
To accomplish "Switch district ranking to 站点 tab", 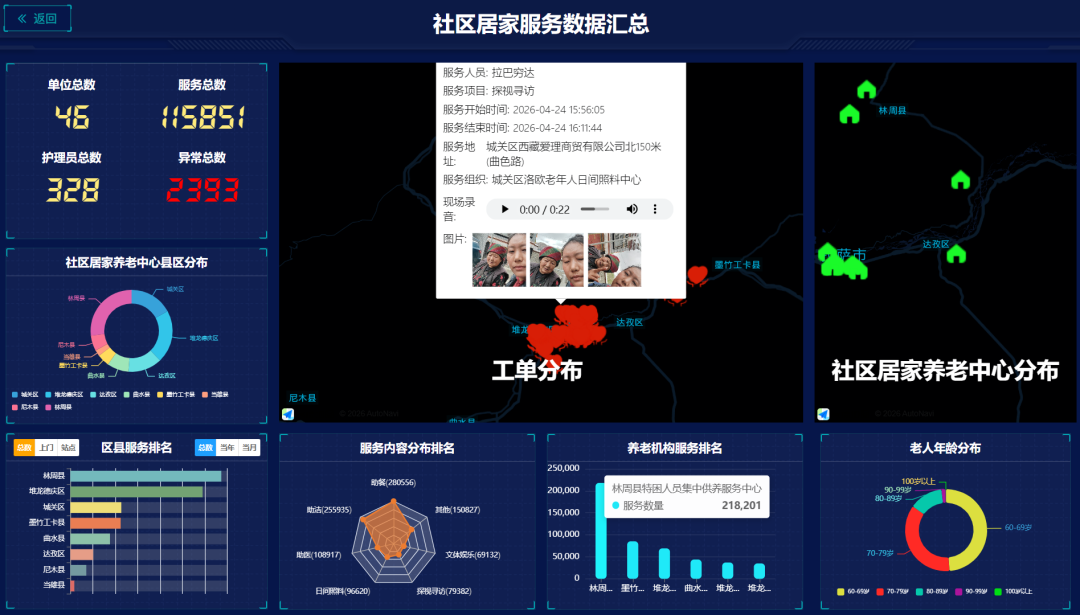I will pos(68,448).
